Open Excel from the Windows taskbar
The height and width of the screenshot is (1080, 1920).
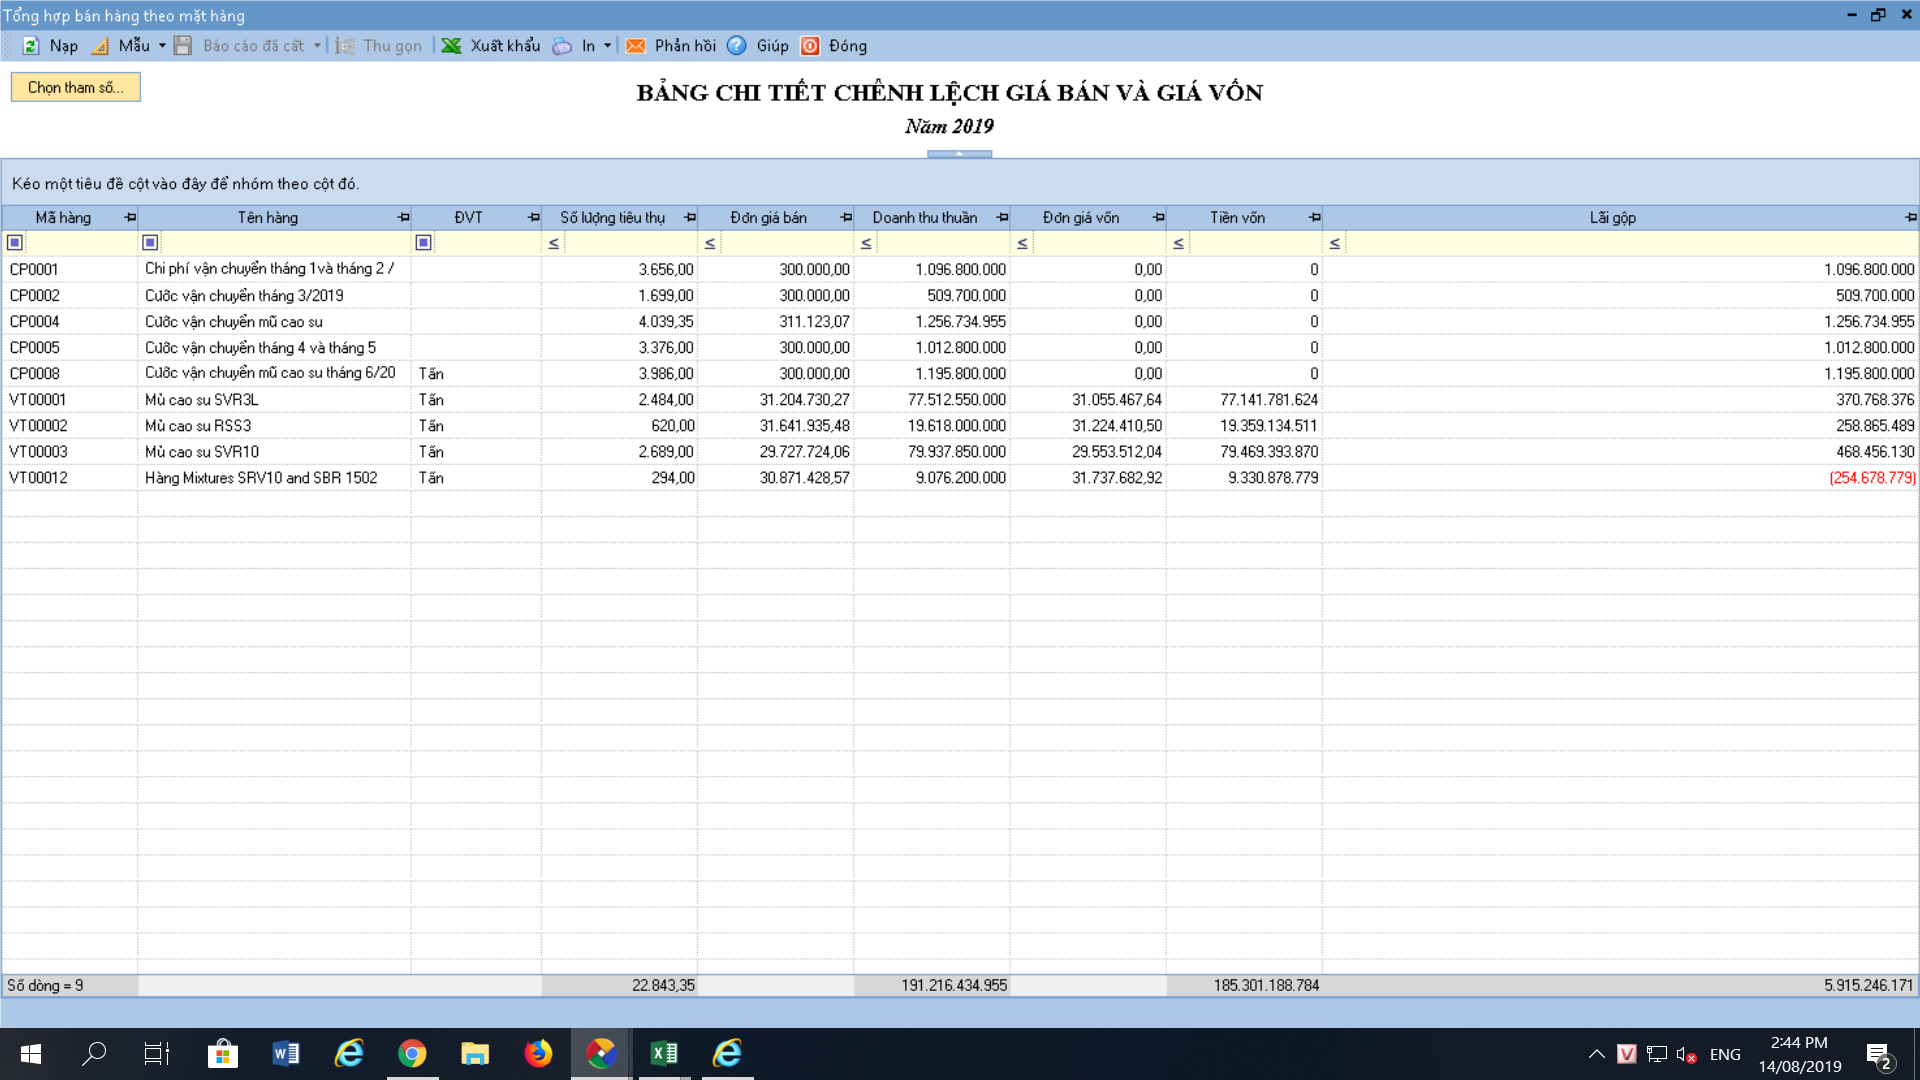[664, 1053]
